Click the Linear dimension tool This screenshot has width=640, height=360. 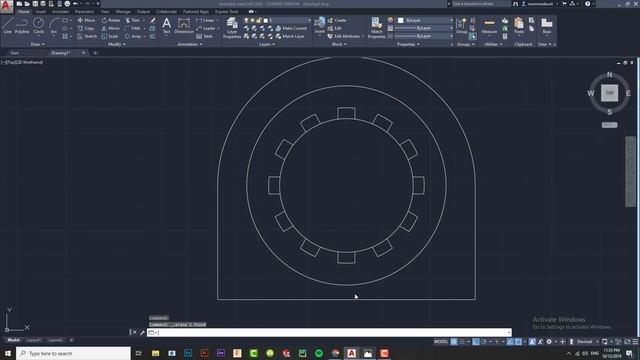(x=205, y=20)
